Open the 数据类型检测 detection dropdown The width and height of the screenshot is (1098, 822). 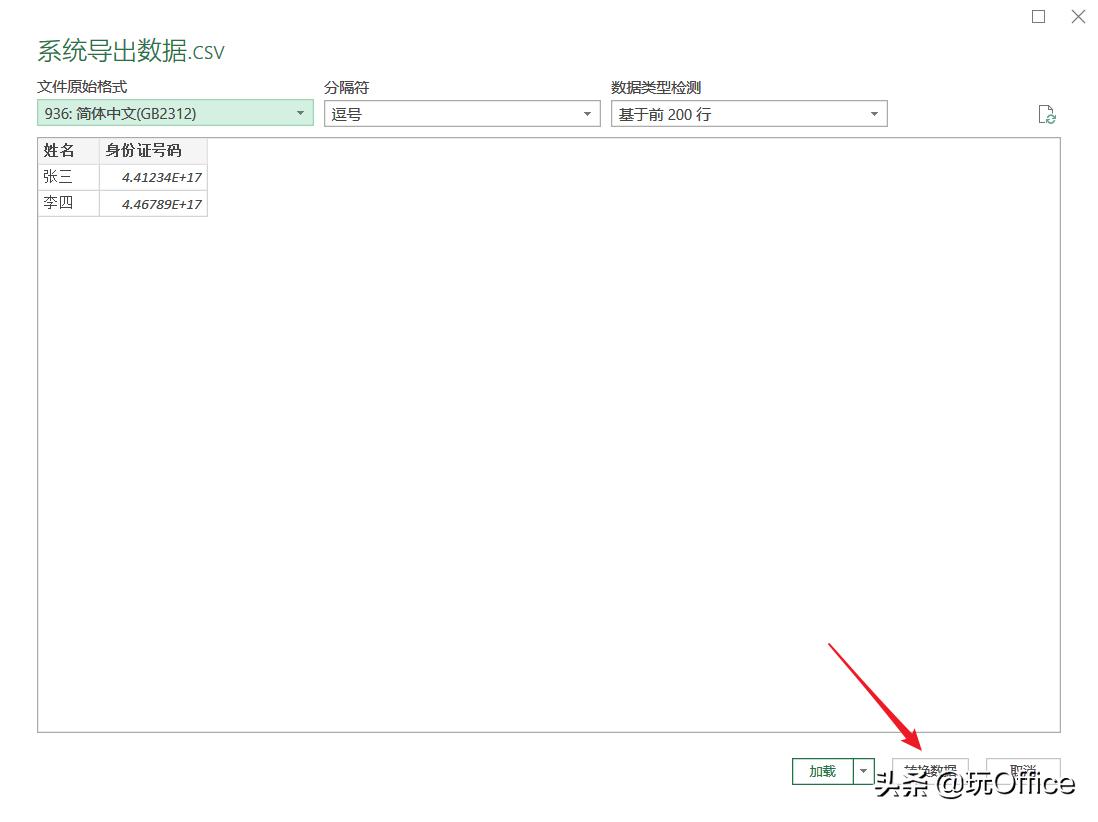click(874, 113)
